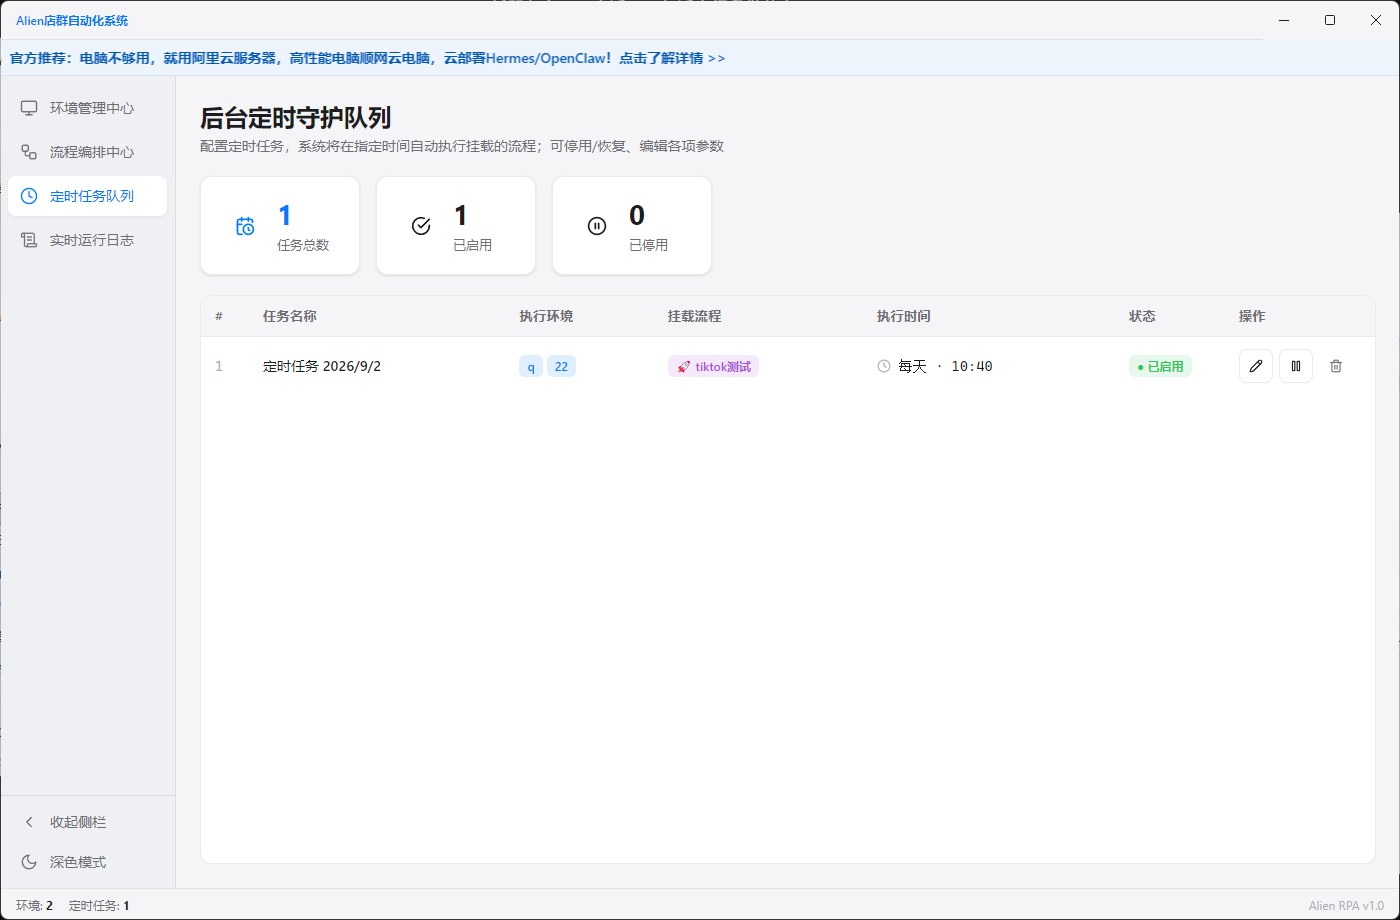Click the rocket icon in the tiktok测试 tag
This screenshot has width=1400, height=920.
(x=684, y=367)
